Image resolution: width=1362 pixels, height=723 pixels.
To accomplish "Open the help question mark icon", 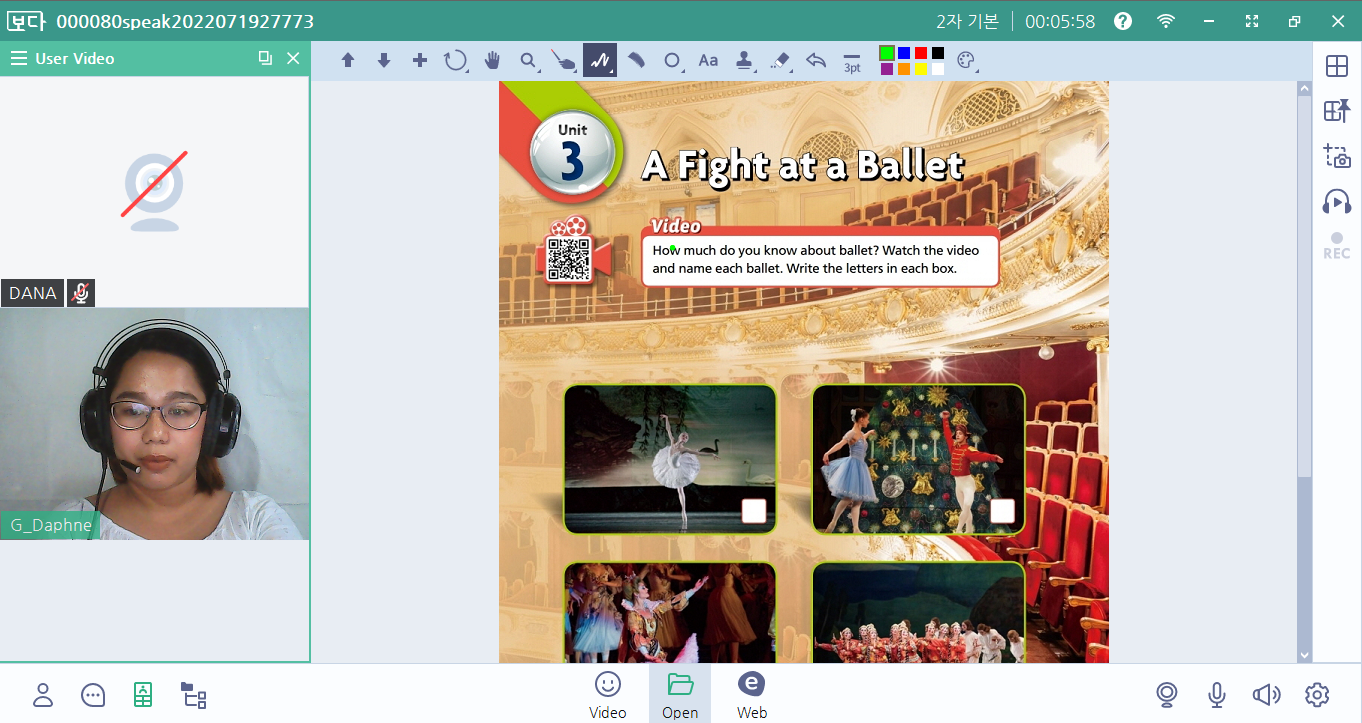I will pos(1123,21).
